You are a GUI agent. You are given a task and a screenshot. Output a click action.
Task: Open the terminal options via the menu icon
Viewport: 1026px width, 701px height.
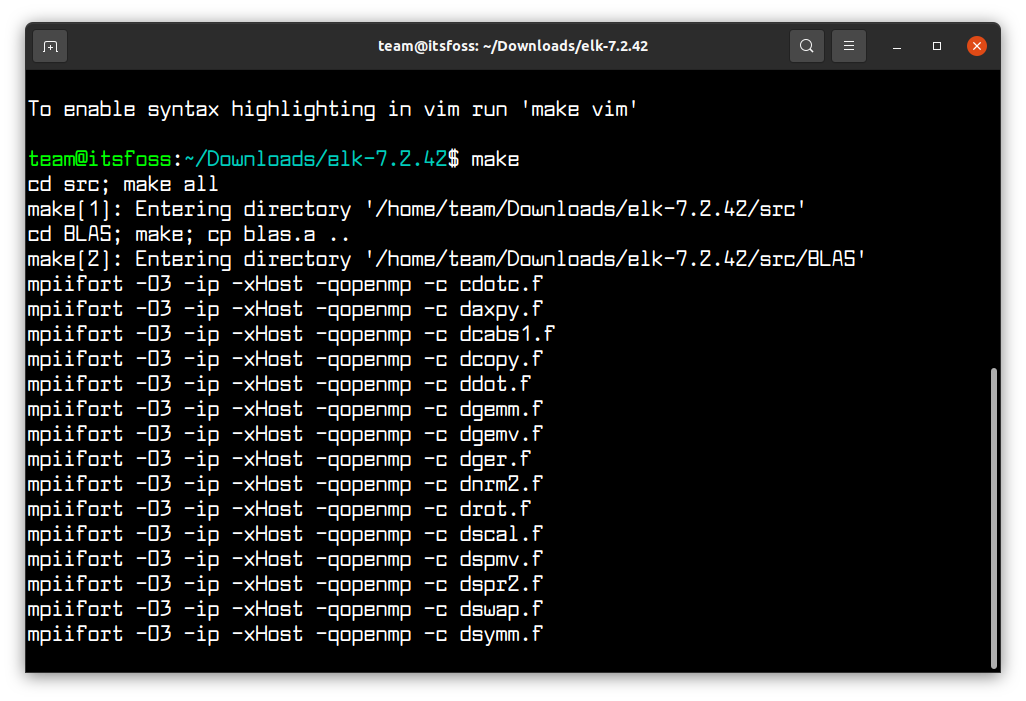tap(848, 45)
